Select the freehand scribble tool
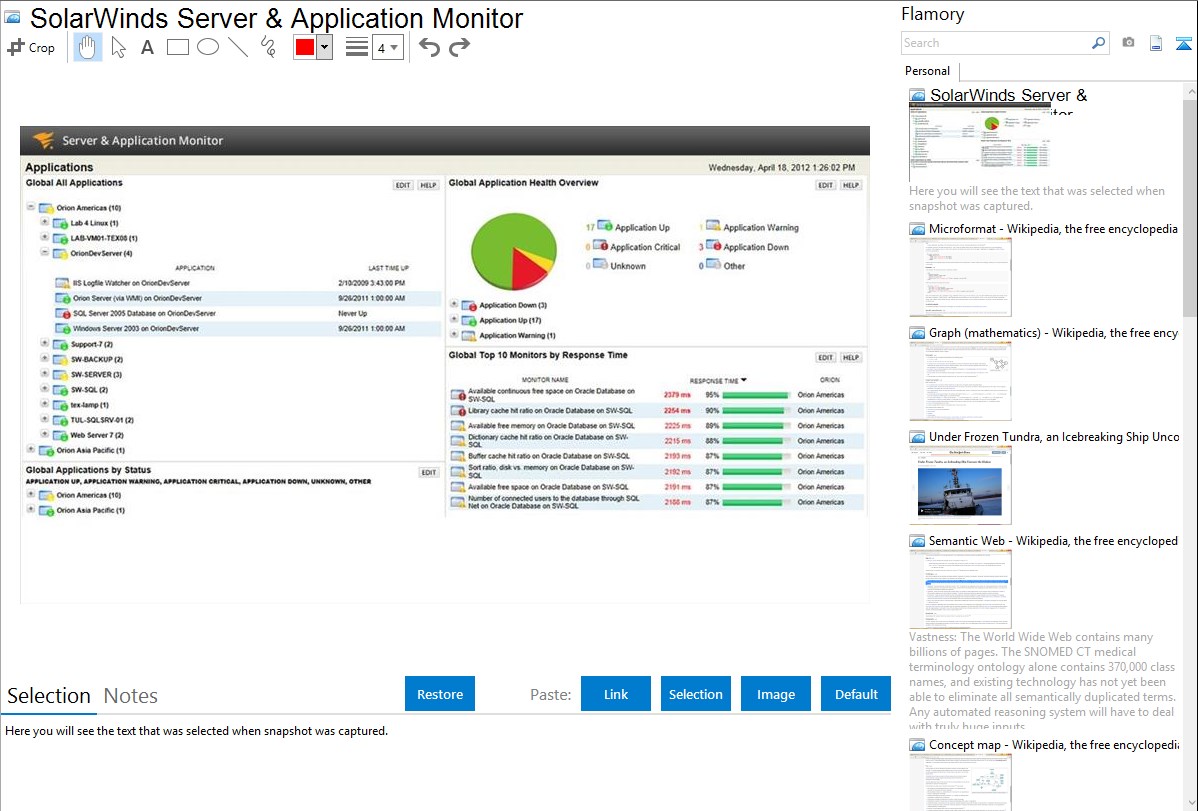This screenshot has height=811, width=1198. [x=268, y=47]
